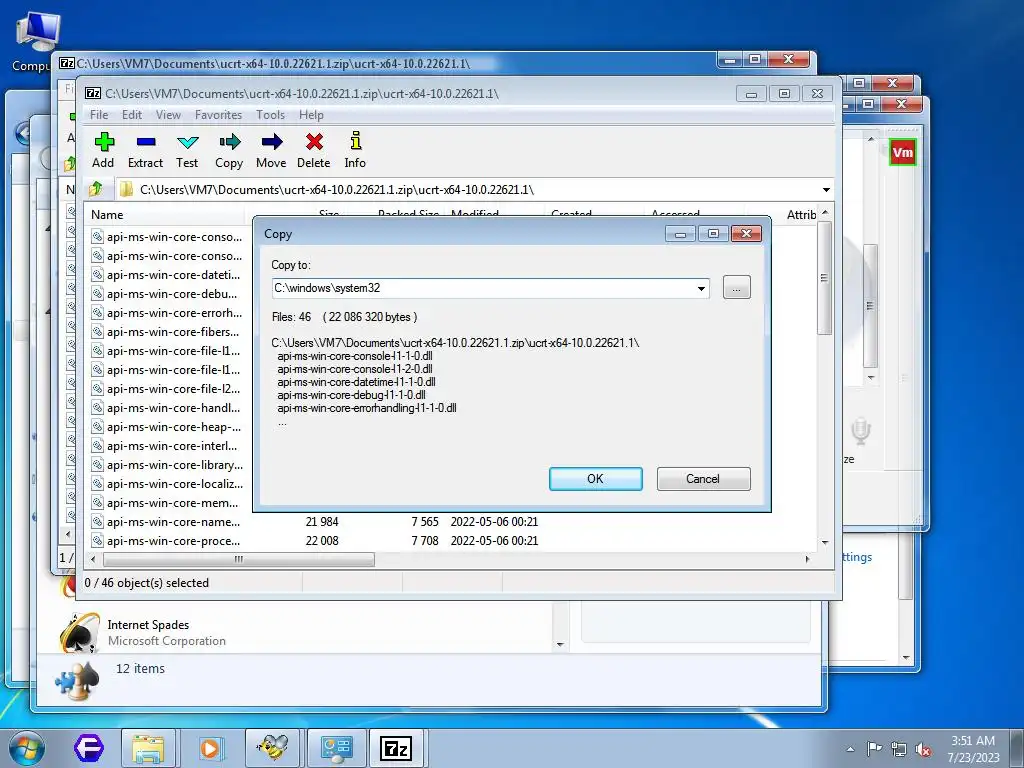Select the api-ms-win-core-library... file
Screen dimensions: 1024x768
167,464
